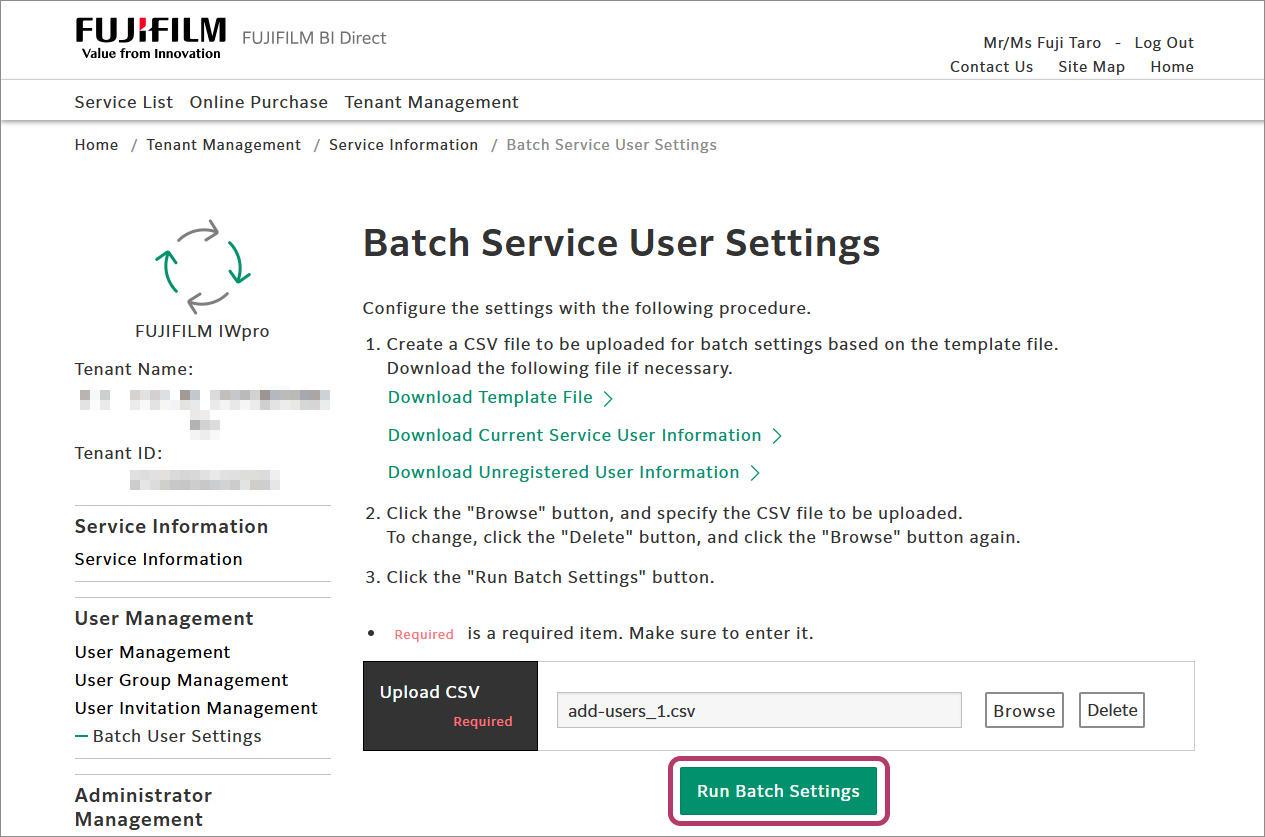
Task: Navigate to Home in the breadcrumb
Action: [96, 145]
